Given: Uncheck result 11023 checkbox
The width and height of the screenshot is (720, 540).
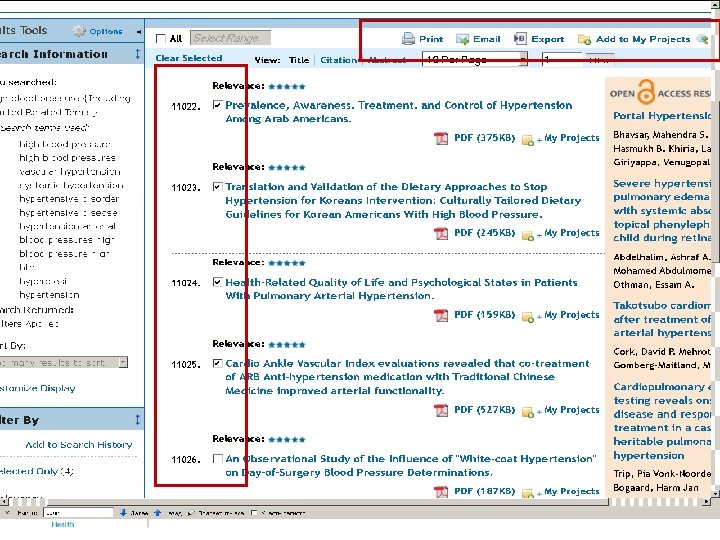Looking at the screenshot, I should point(218,186).
